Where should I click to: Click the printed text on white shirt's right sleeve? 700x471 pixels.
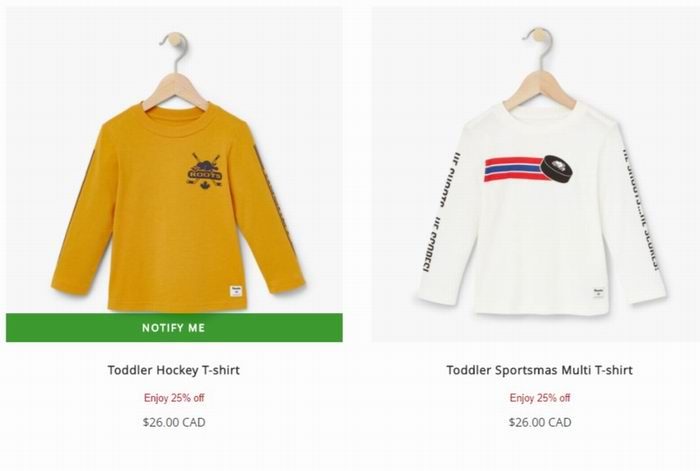click(641, 210)
